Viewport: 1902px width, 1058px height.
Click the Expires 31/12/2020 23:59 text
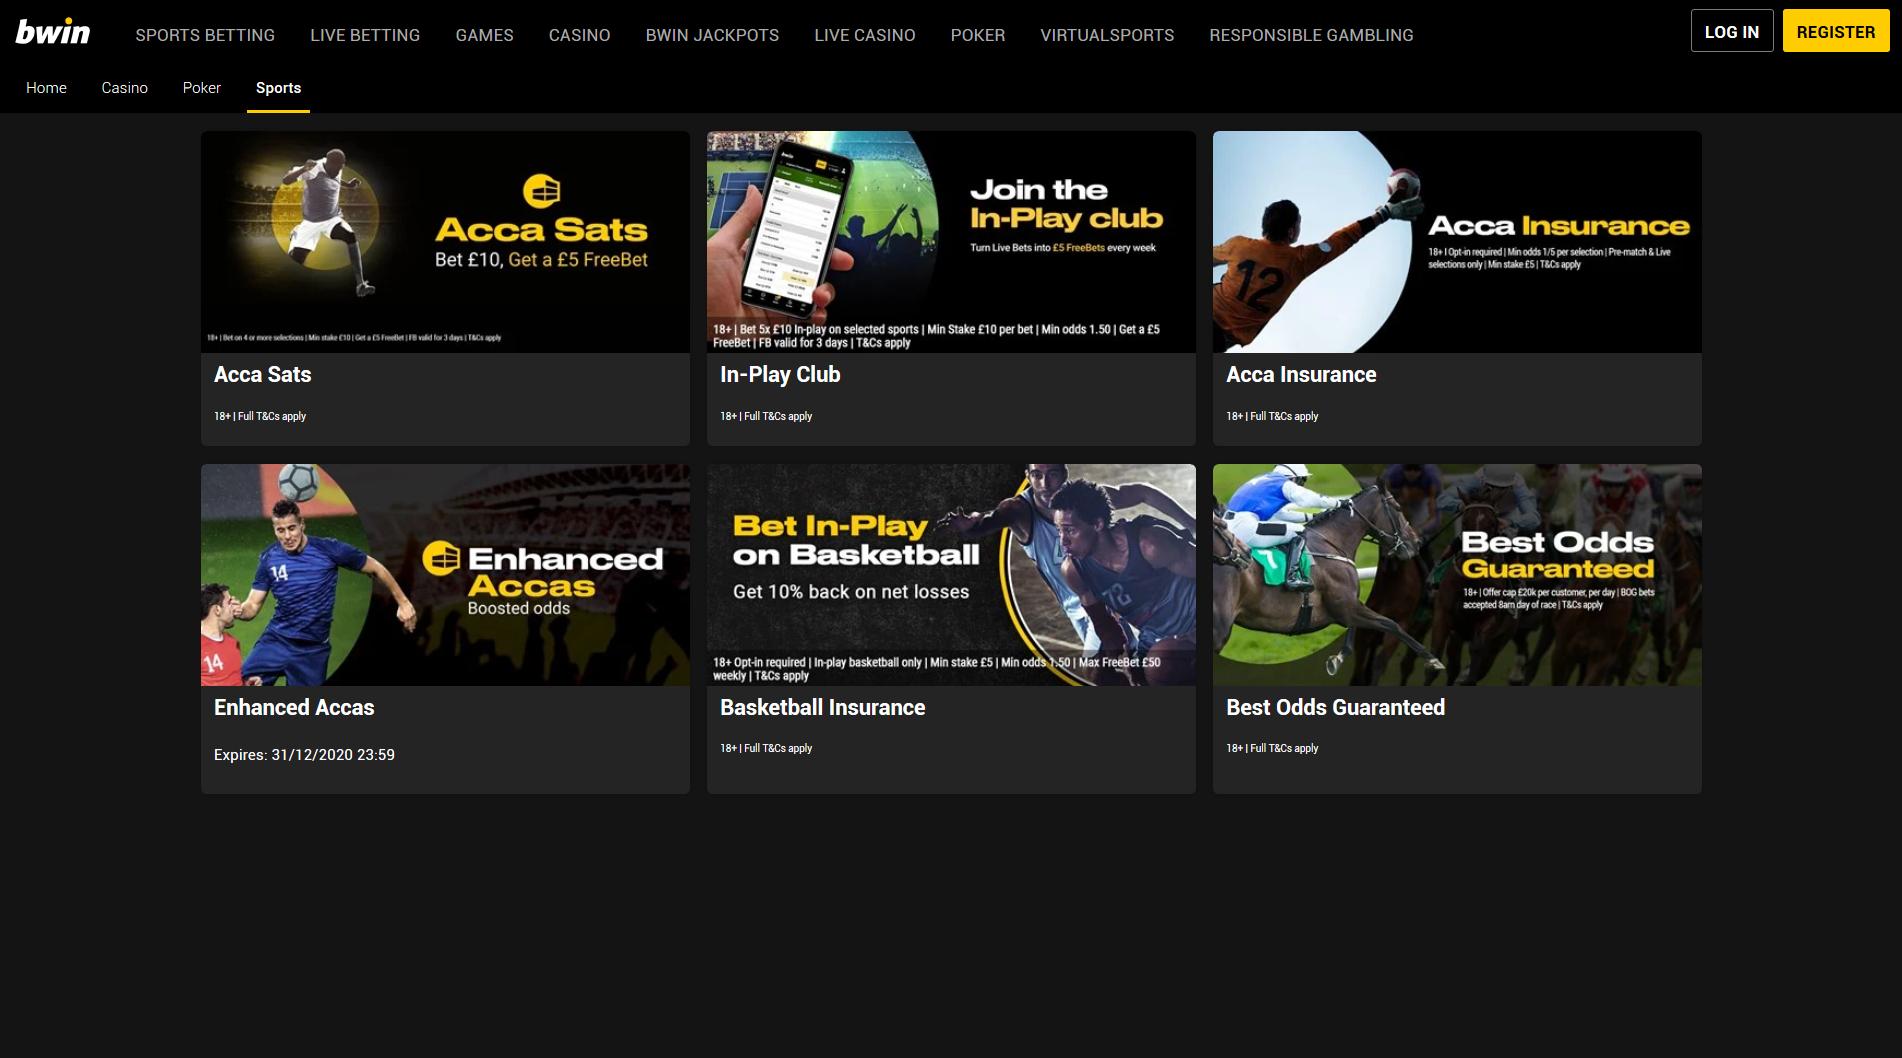click(304, 755)
